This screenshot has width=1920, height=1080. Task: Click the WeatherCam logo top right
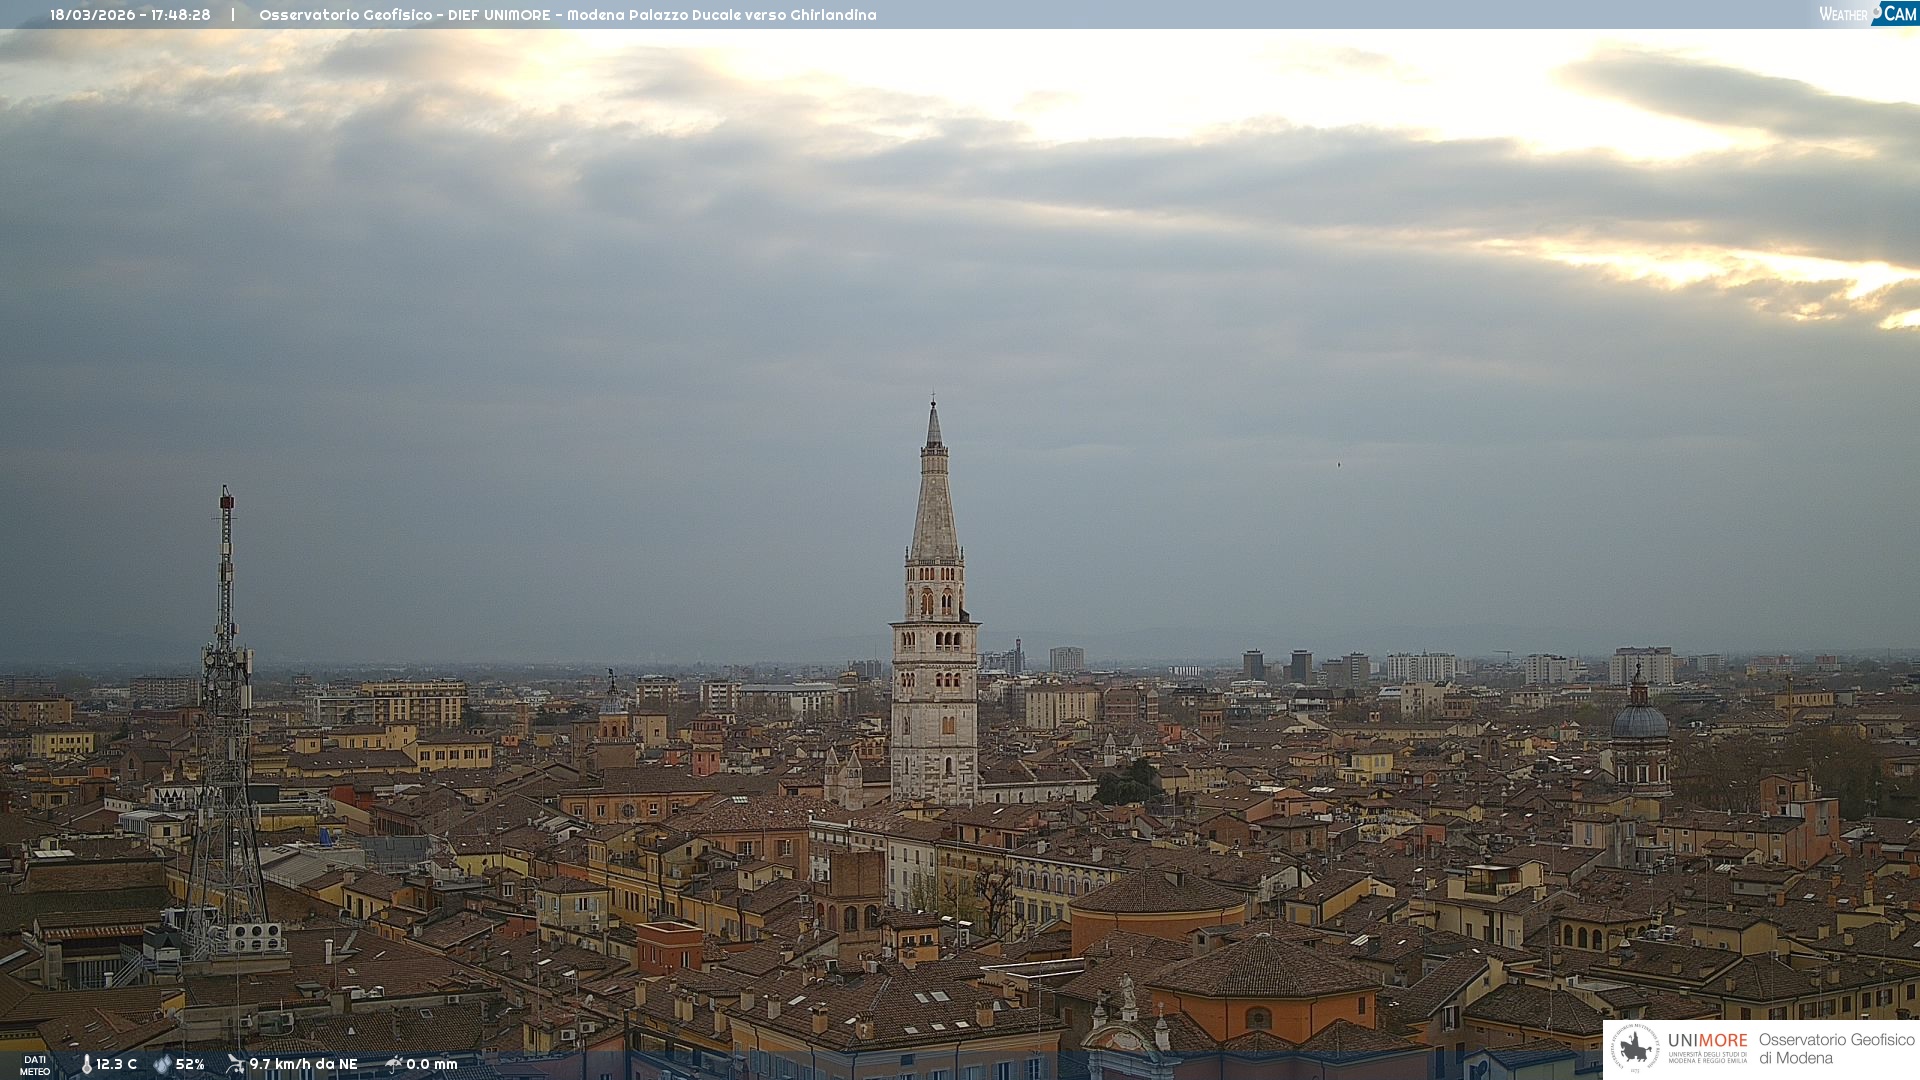(1866, 14)
